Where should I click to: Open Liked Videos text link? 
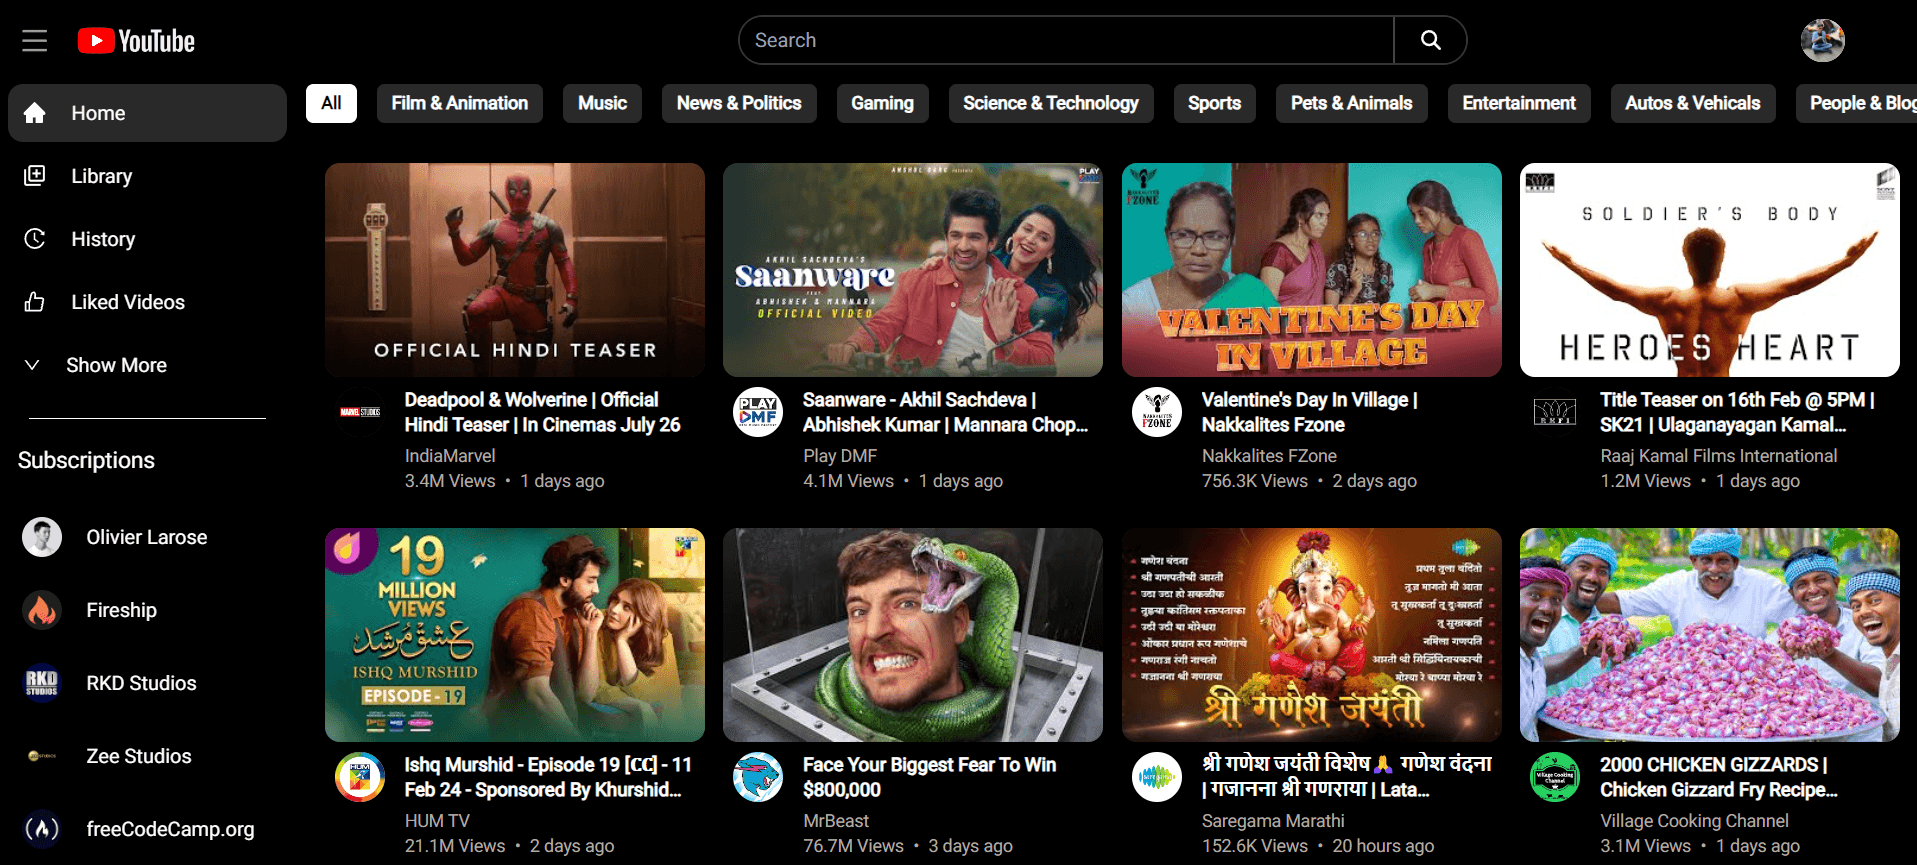(128, 302)
